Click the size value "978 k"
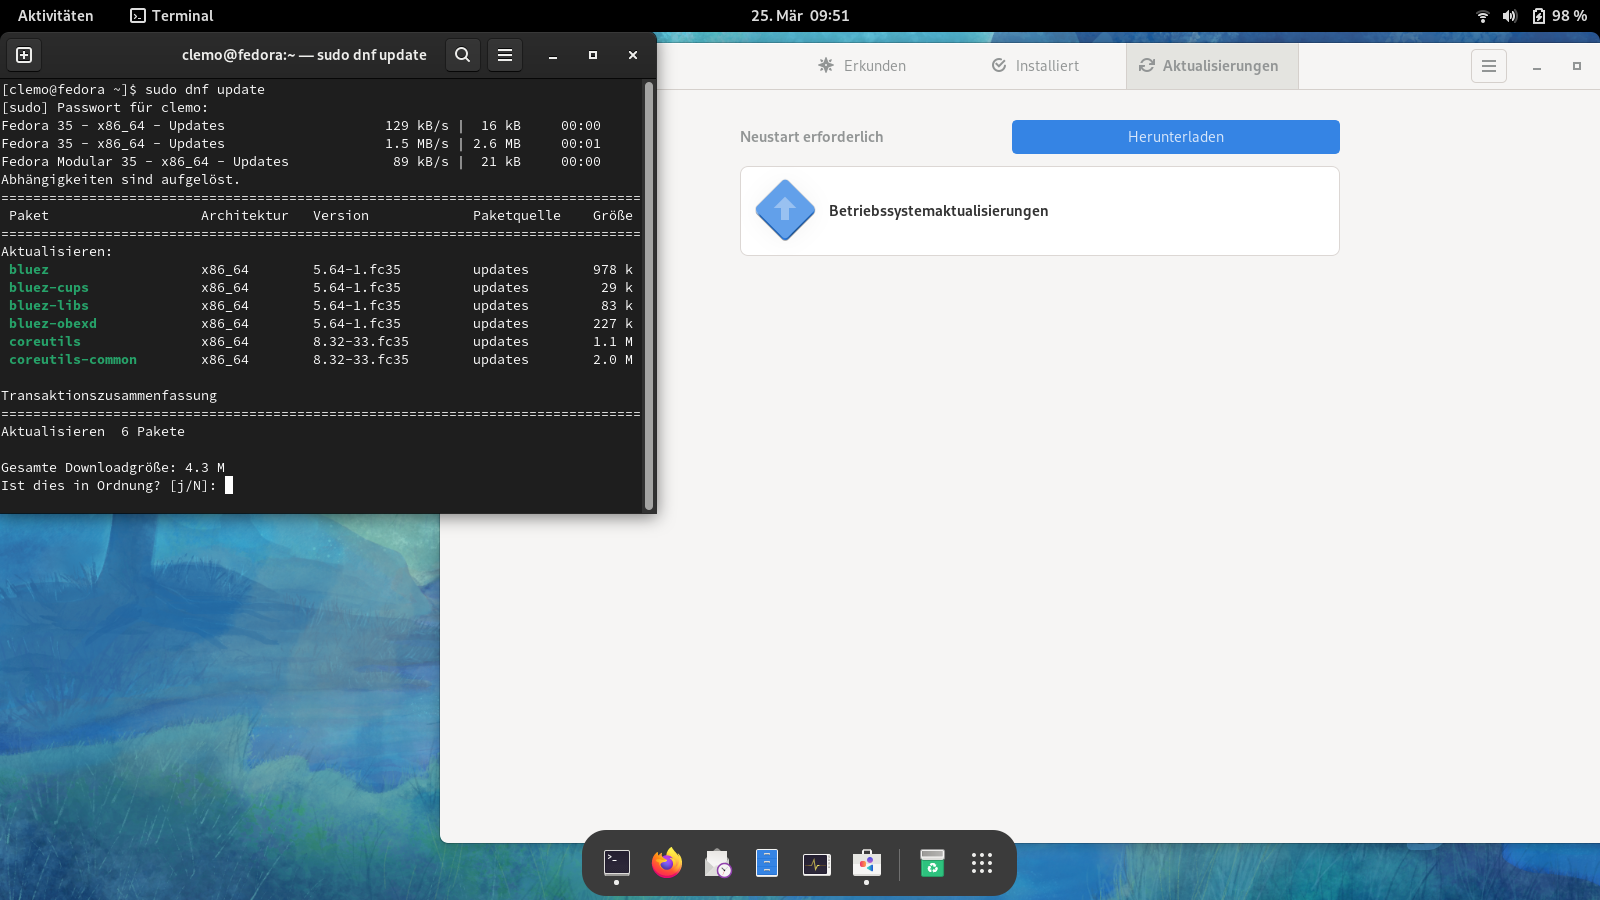 [x=613, y=270]
